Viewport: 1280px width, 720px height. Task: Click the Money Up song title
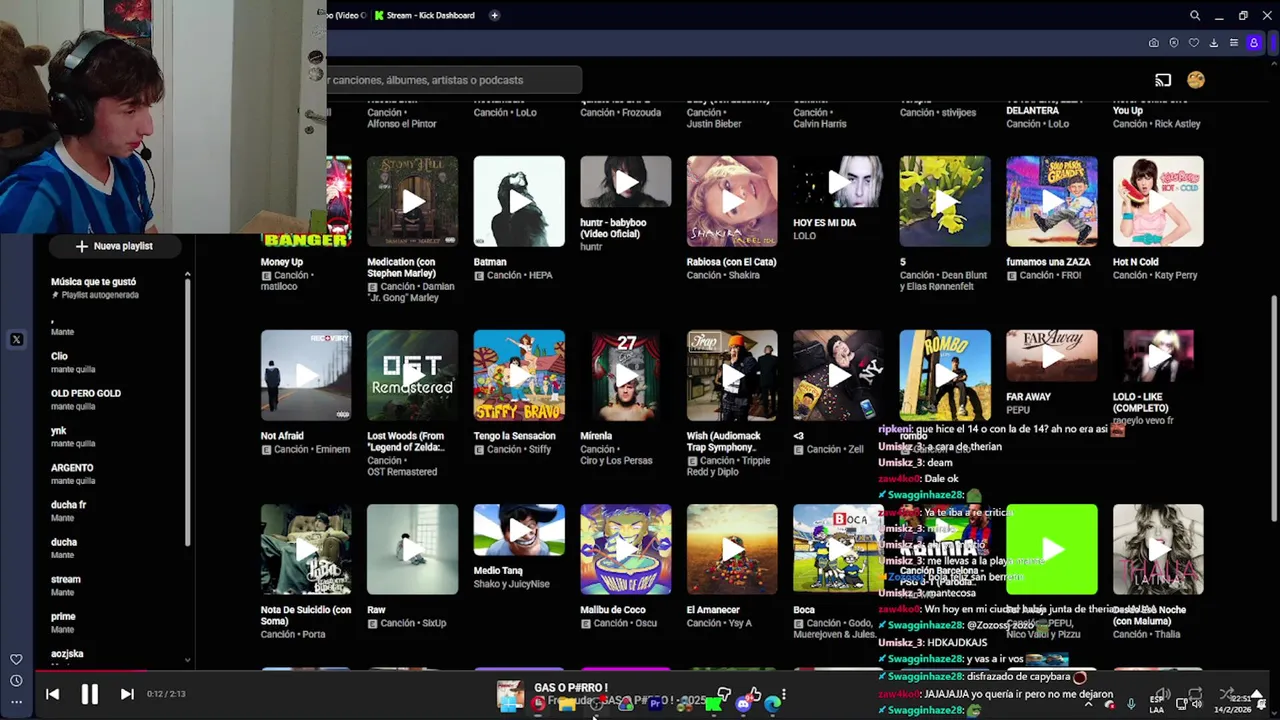pyautogui.click(x=282, y=262)
